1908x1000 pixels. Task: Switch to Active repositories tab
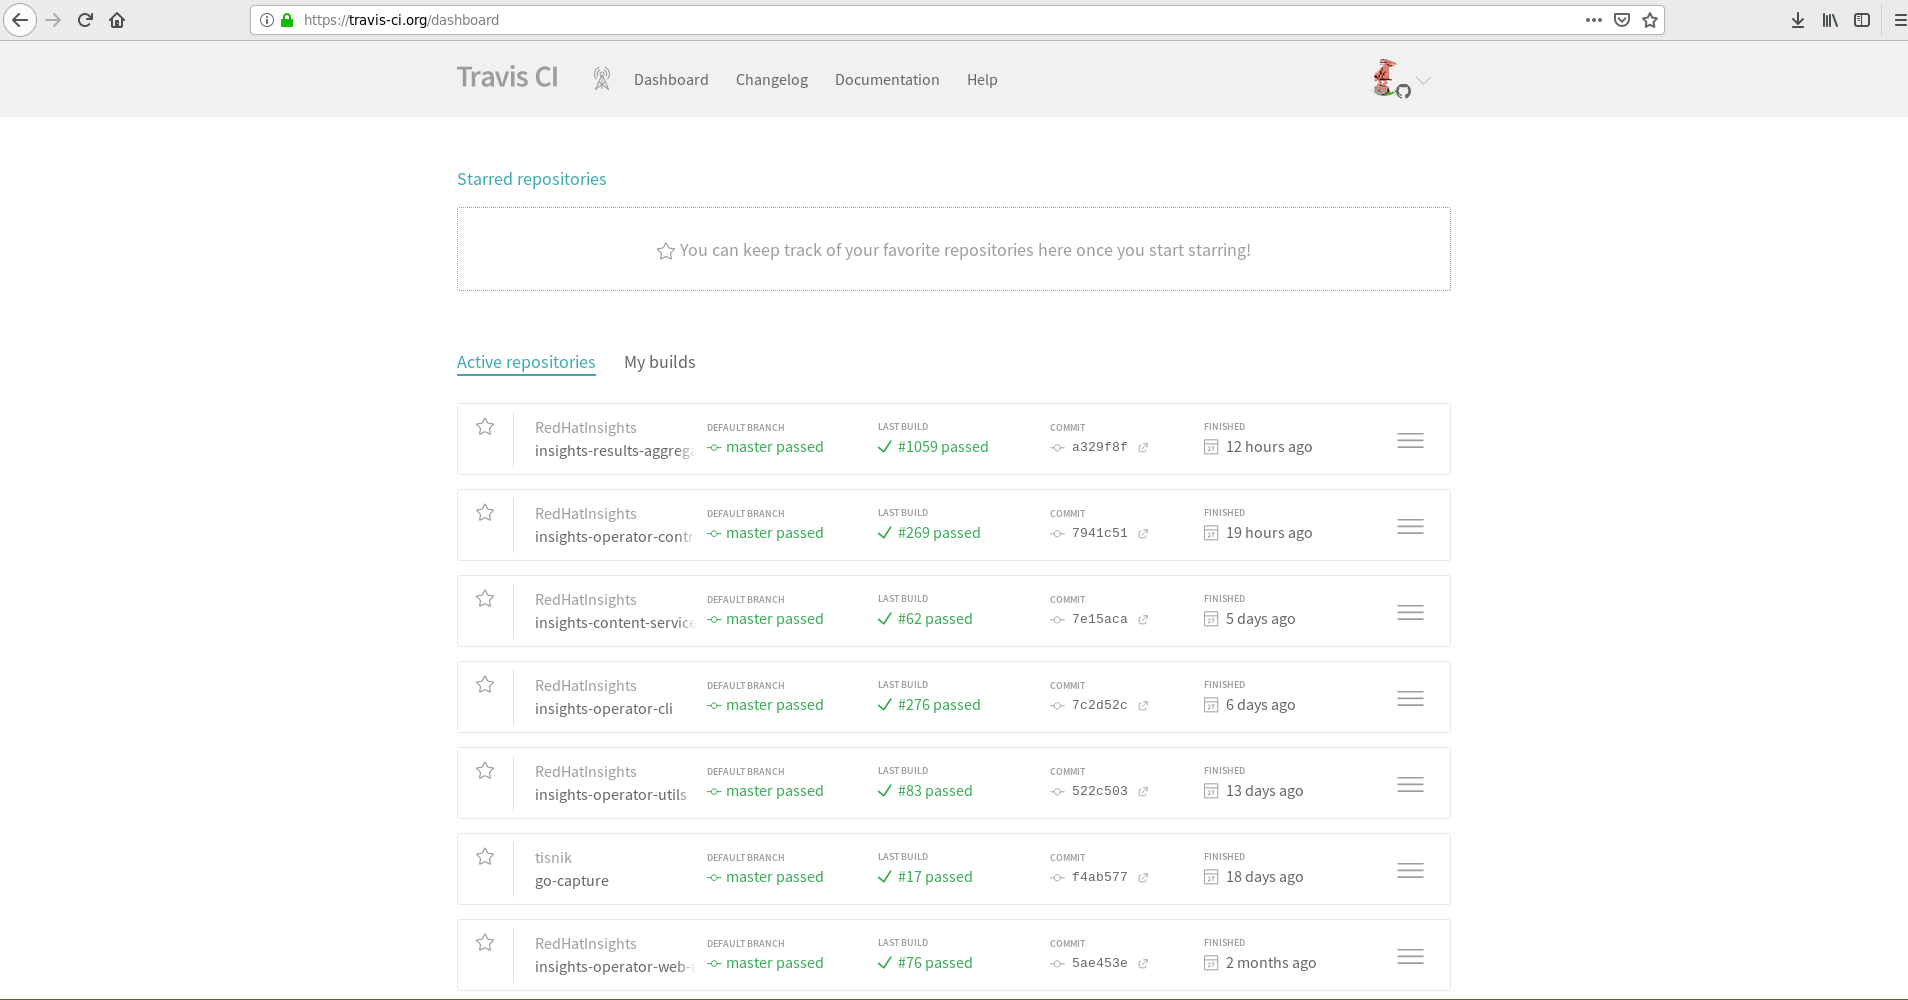526,362
